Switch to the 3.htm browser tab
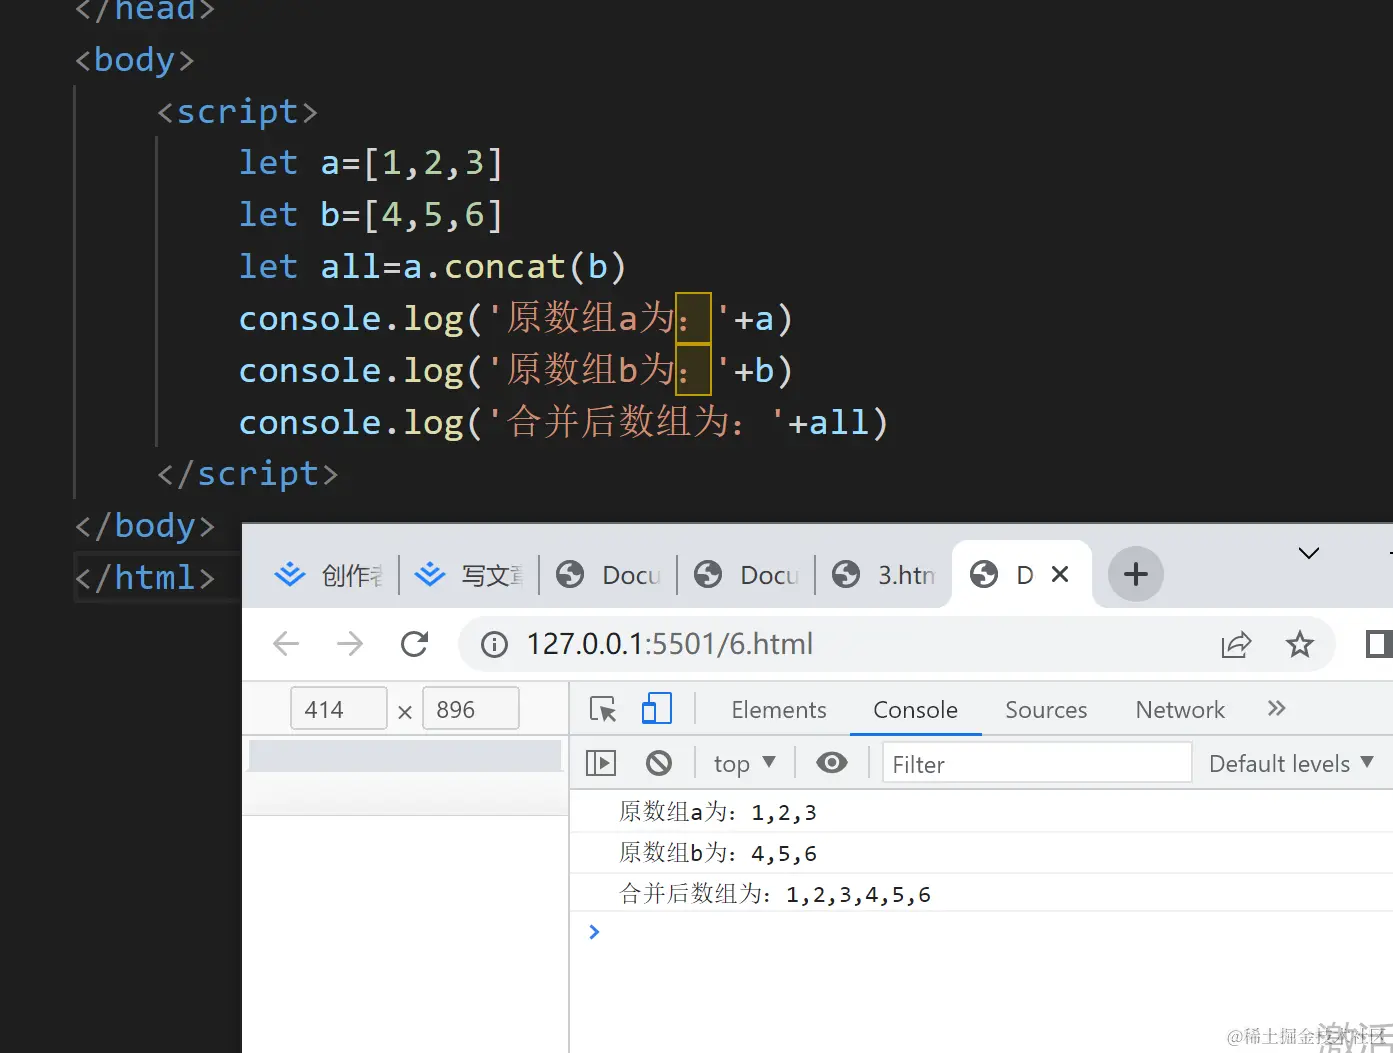Image resolution: width=1393 pixels, height=1053 pixels. coord(884,575)
